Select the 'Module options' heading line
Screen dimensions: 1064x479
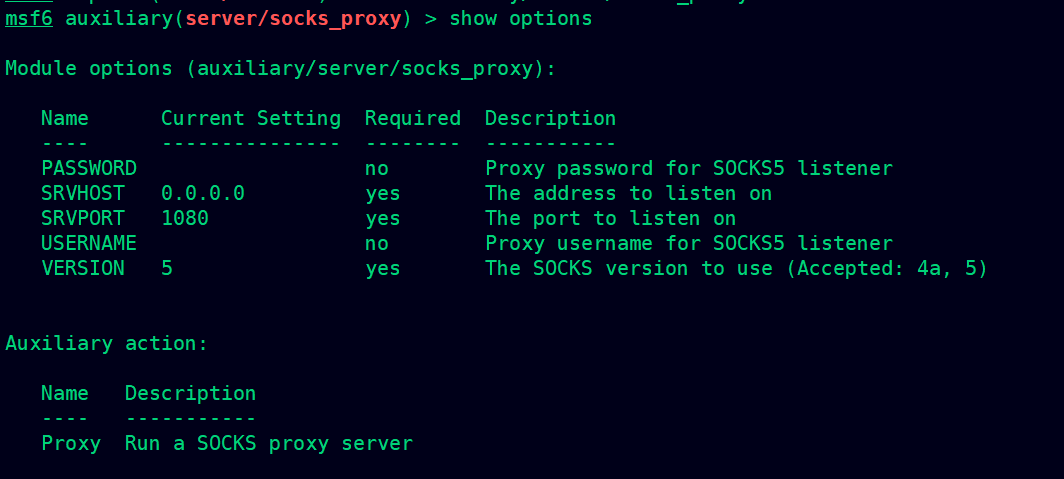(280, 69)
